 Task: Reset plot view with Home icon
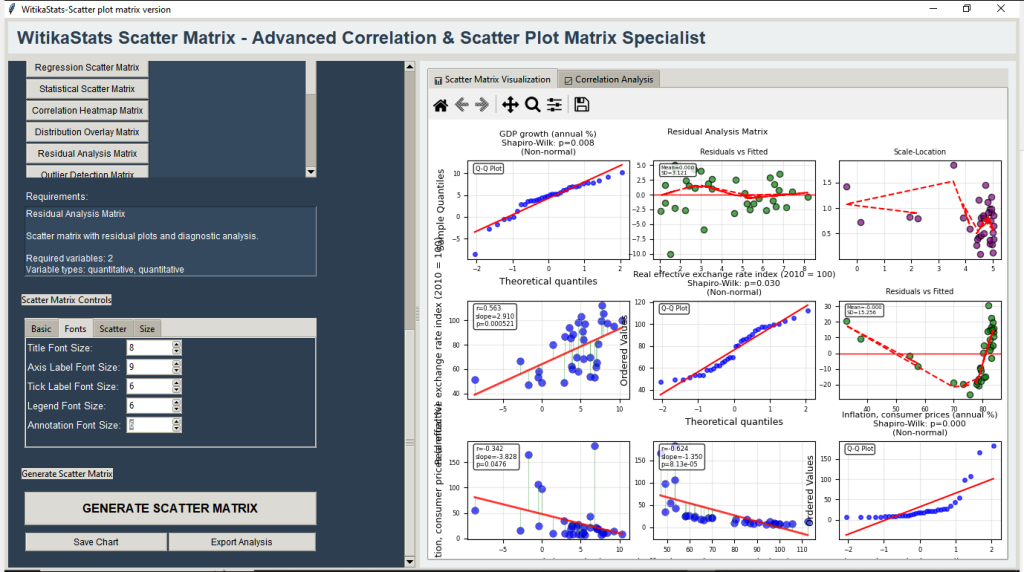[x=441, y=105]
